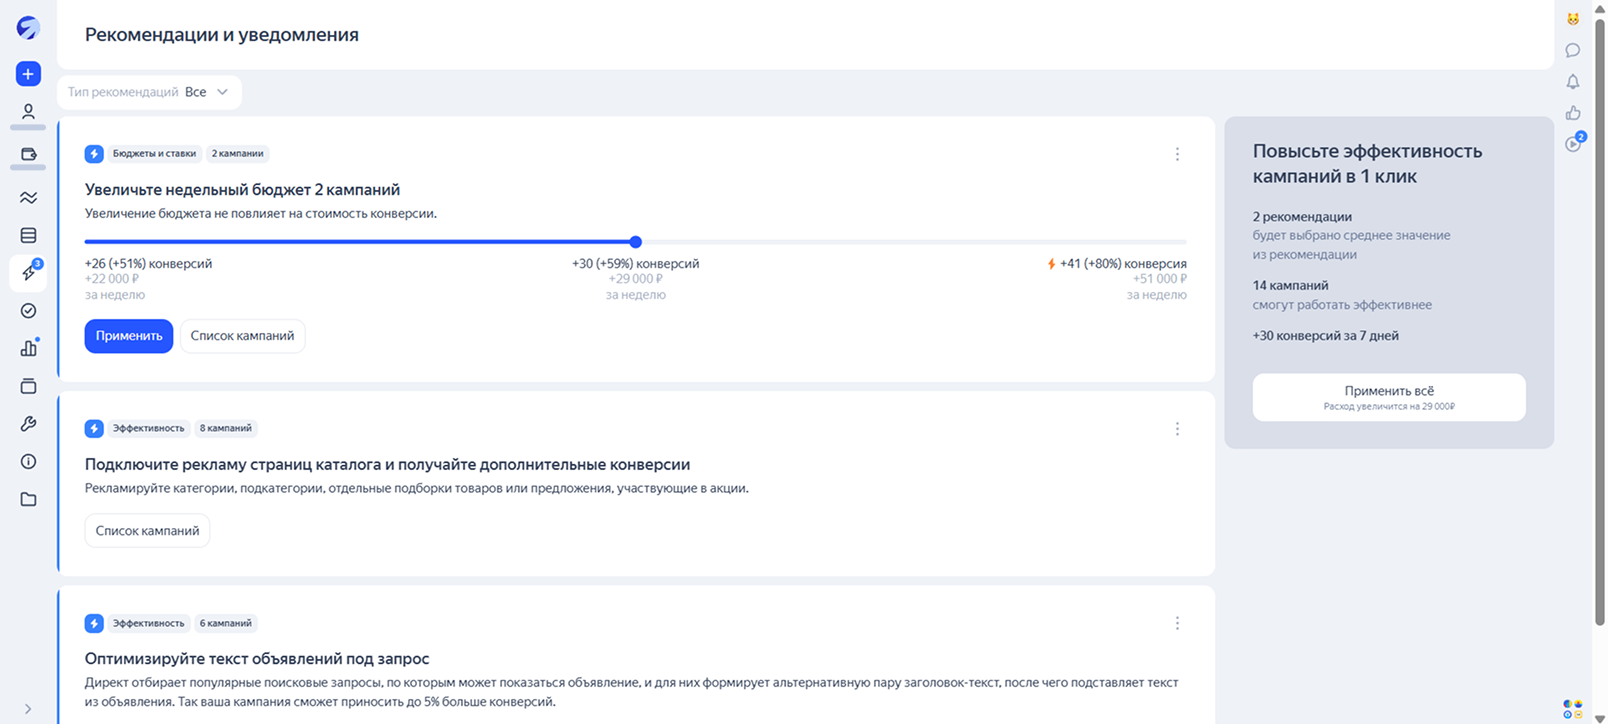The image size is (1608, 724).
Task: Open the budget card three-dot menu
Action: click(x=1177, y=154)
